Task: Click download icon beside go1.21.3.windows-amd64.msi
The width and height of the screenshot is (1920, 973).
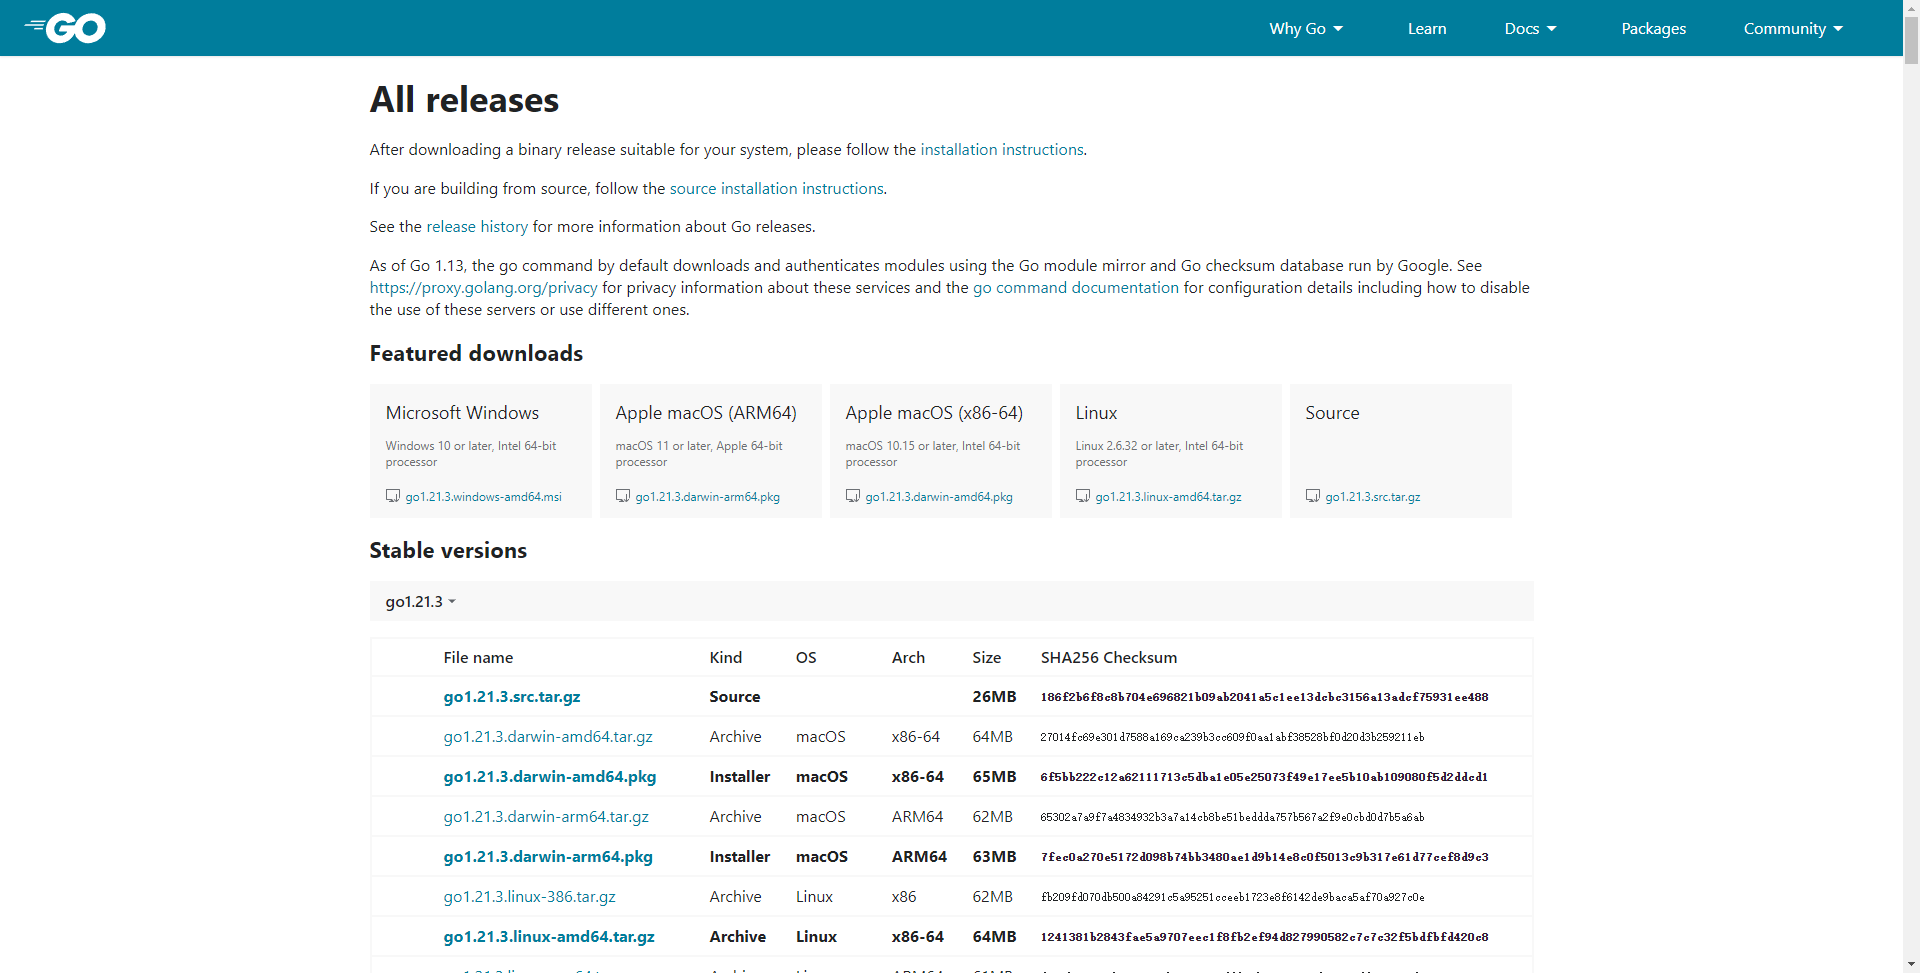Action: tap(393, 496)
